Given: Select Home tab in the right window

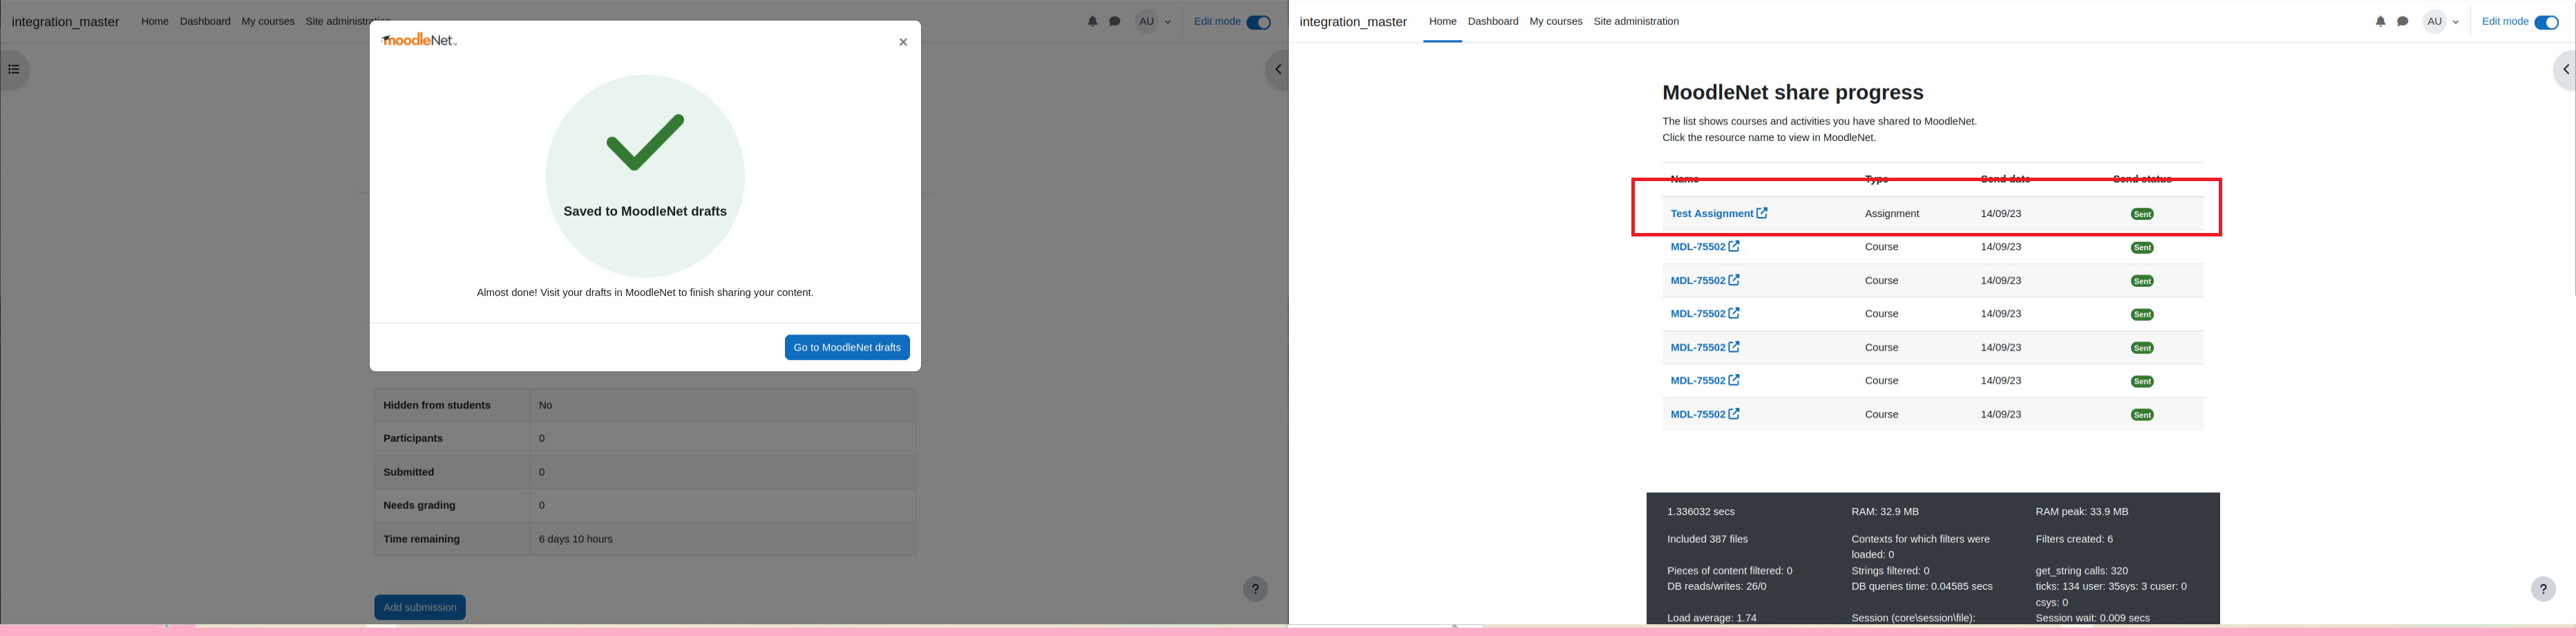Looking at the screenshot, I should pyautogui.click(x=1442, y=21).
